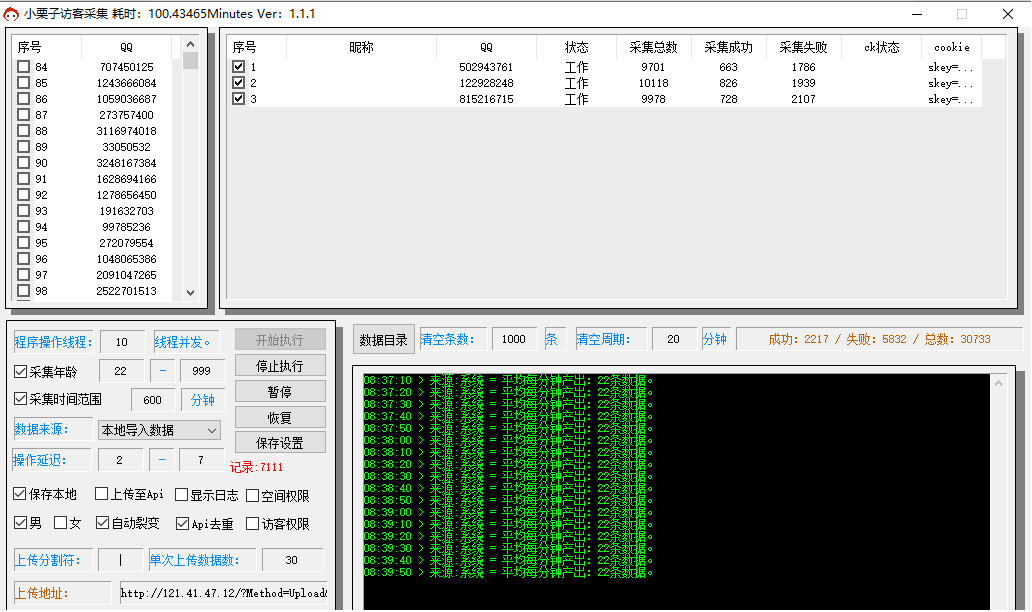Check the box for row 84
Viewport: 1032px width, 612px height.
pyautogui.click(x=23, y=67)
